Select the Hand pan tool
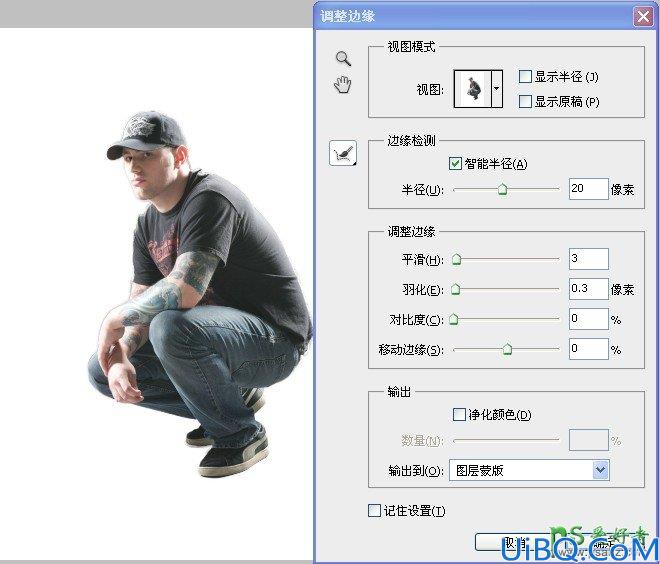Viewport: 660px width, 564px height. point(343,85)
